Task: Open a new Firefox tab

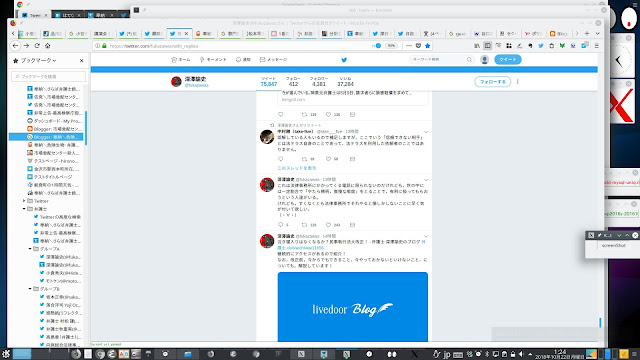Action: point(587,33)
